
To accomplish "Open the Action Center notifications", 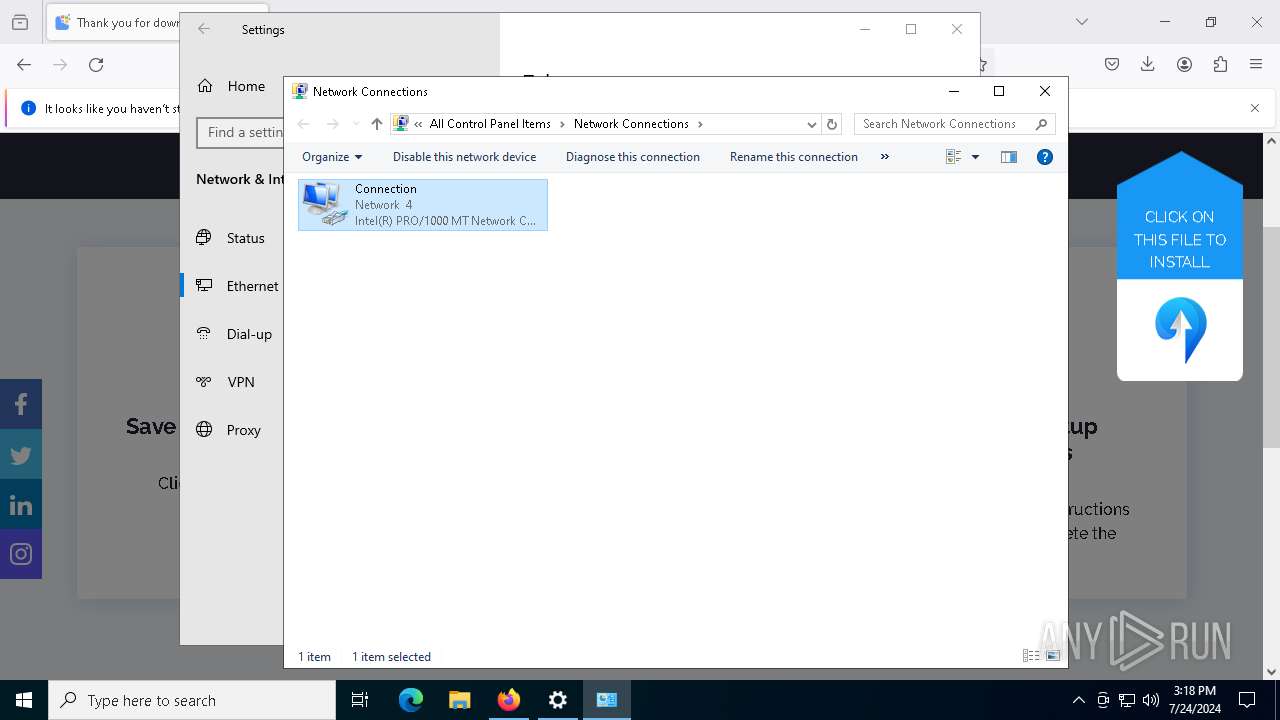I will [x=1247, y=700].
